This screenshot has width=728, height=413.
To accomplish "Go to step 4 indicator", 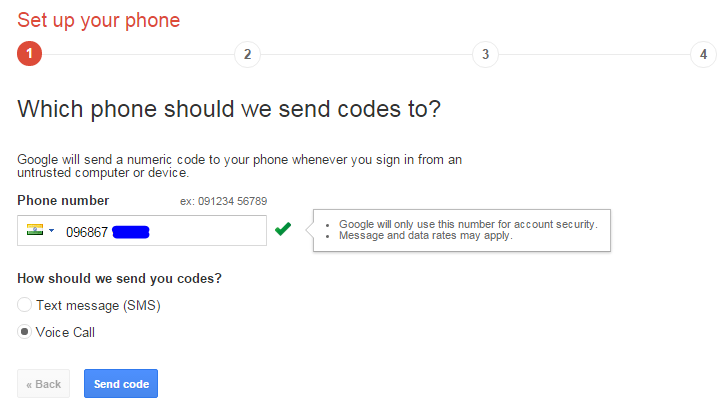I will 704,54.
